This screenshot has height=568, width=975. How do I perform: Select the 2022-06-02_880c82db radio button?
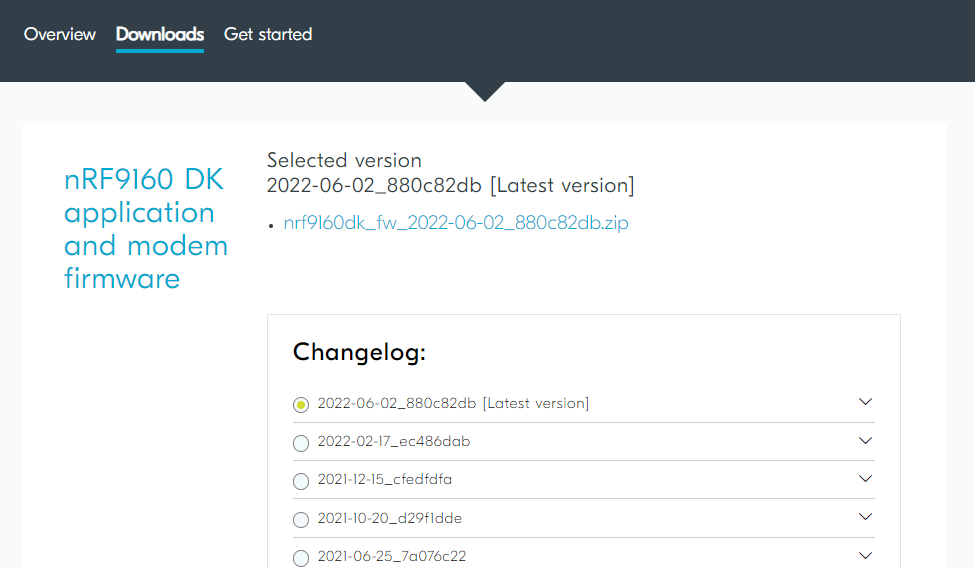pyautogui.click(x=301, y=405)
